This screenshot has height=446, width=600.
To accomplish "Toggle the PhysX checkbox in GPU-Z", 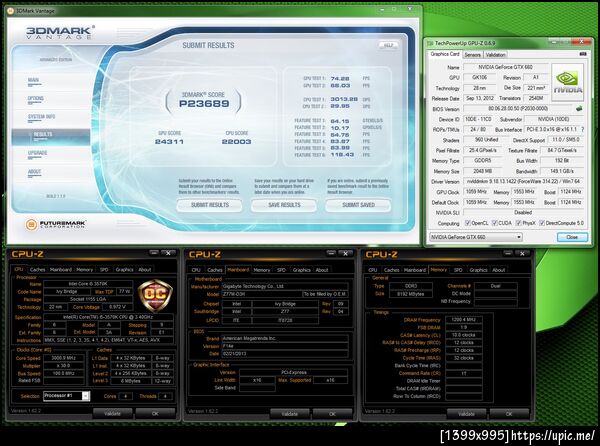I will point(518,223).
